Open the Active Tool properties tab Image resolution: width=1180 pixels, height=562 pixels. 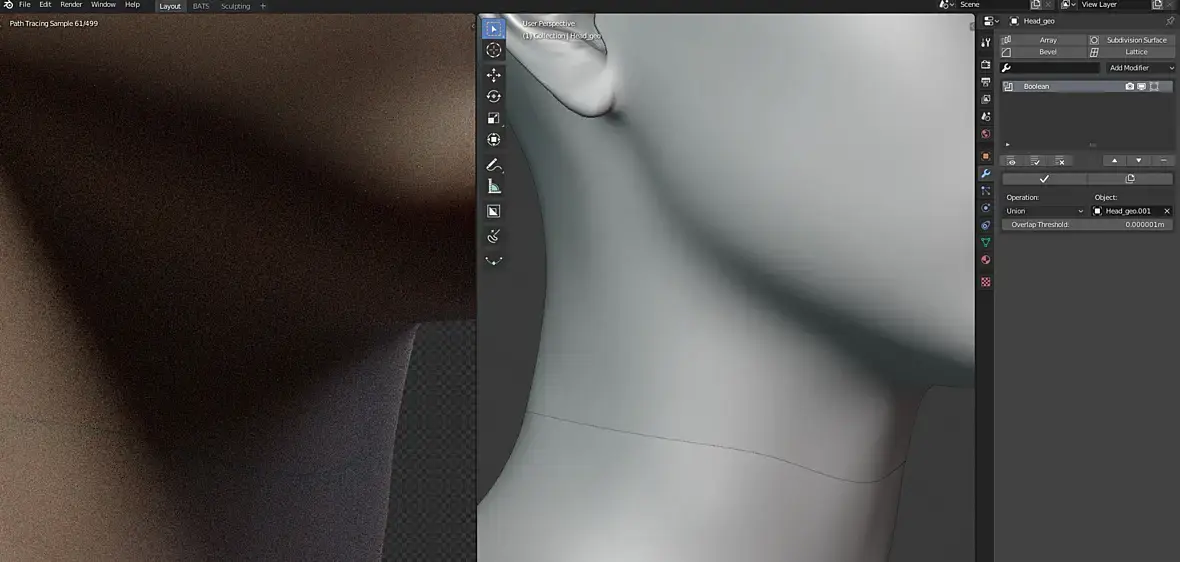point(986,43)
